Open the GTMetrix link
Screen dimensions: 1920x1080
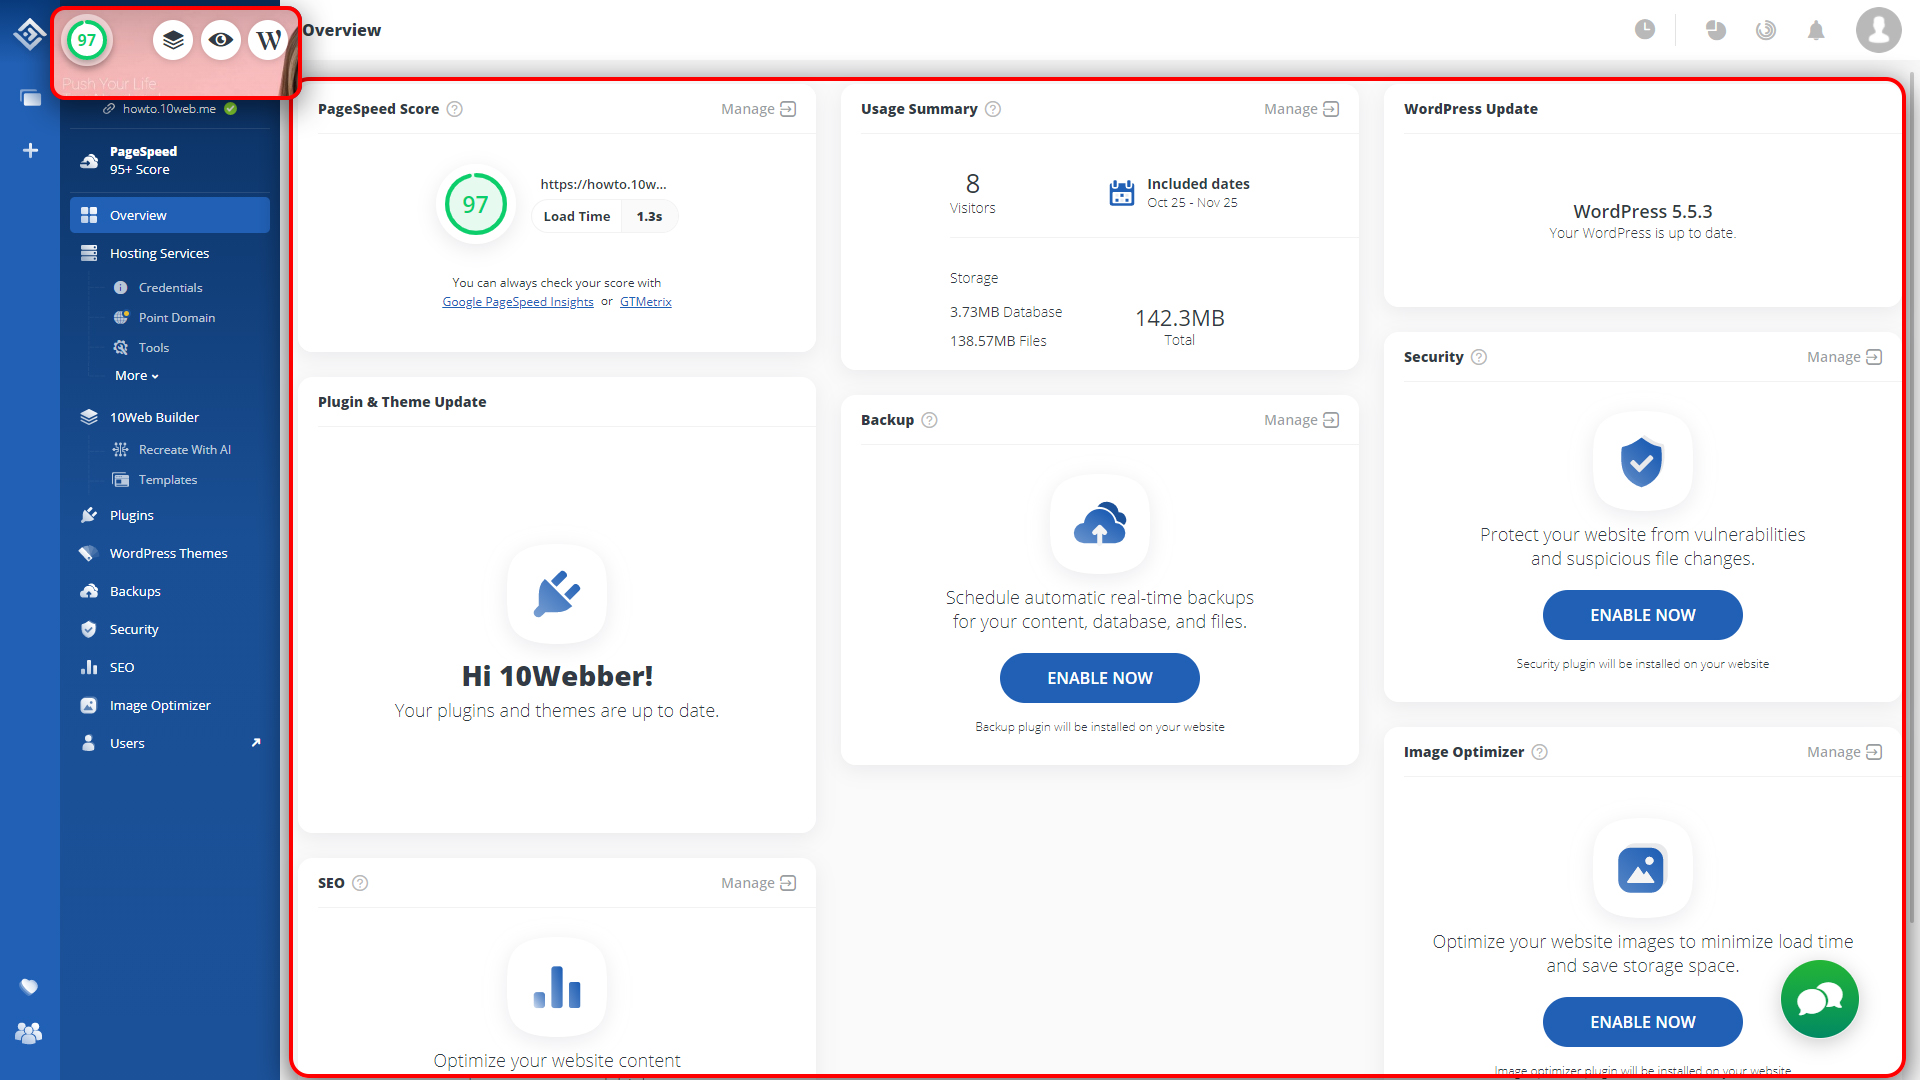point(645,302)
